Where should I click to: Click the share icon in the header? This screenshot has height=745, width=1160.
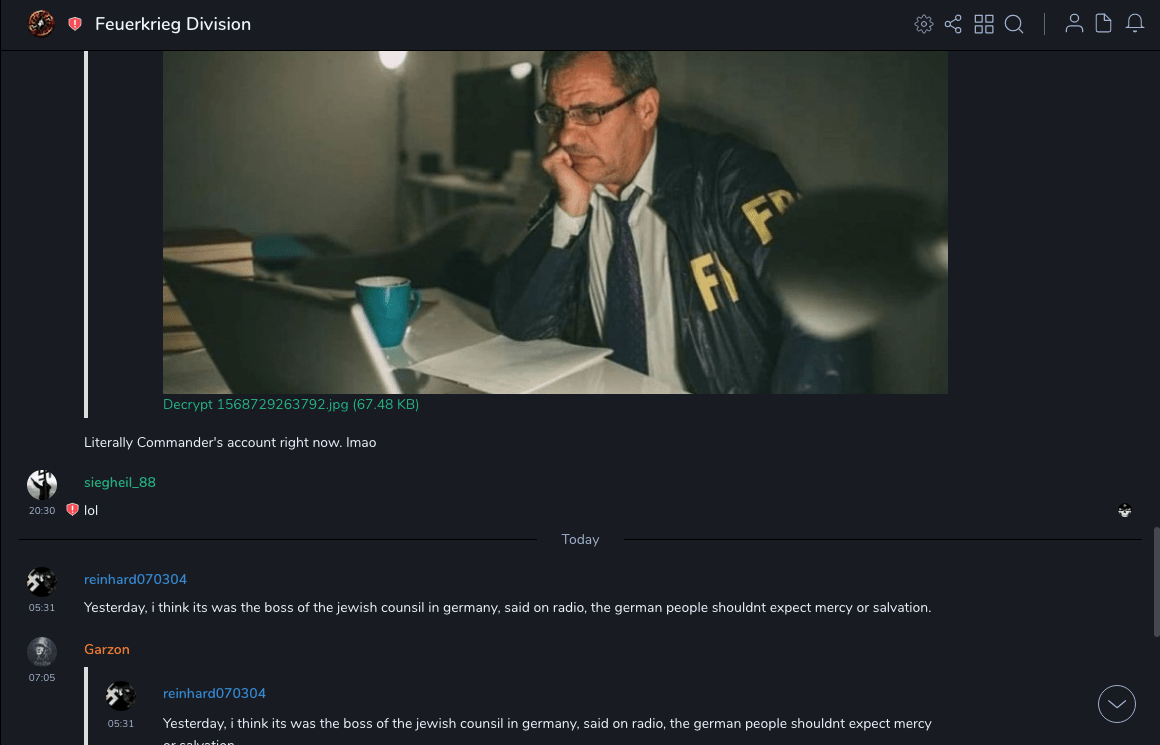click(x=953, y=24)
